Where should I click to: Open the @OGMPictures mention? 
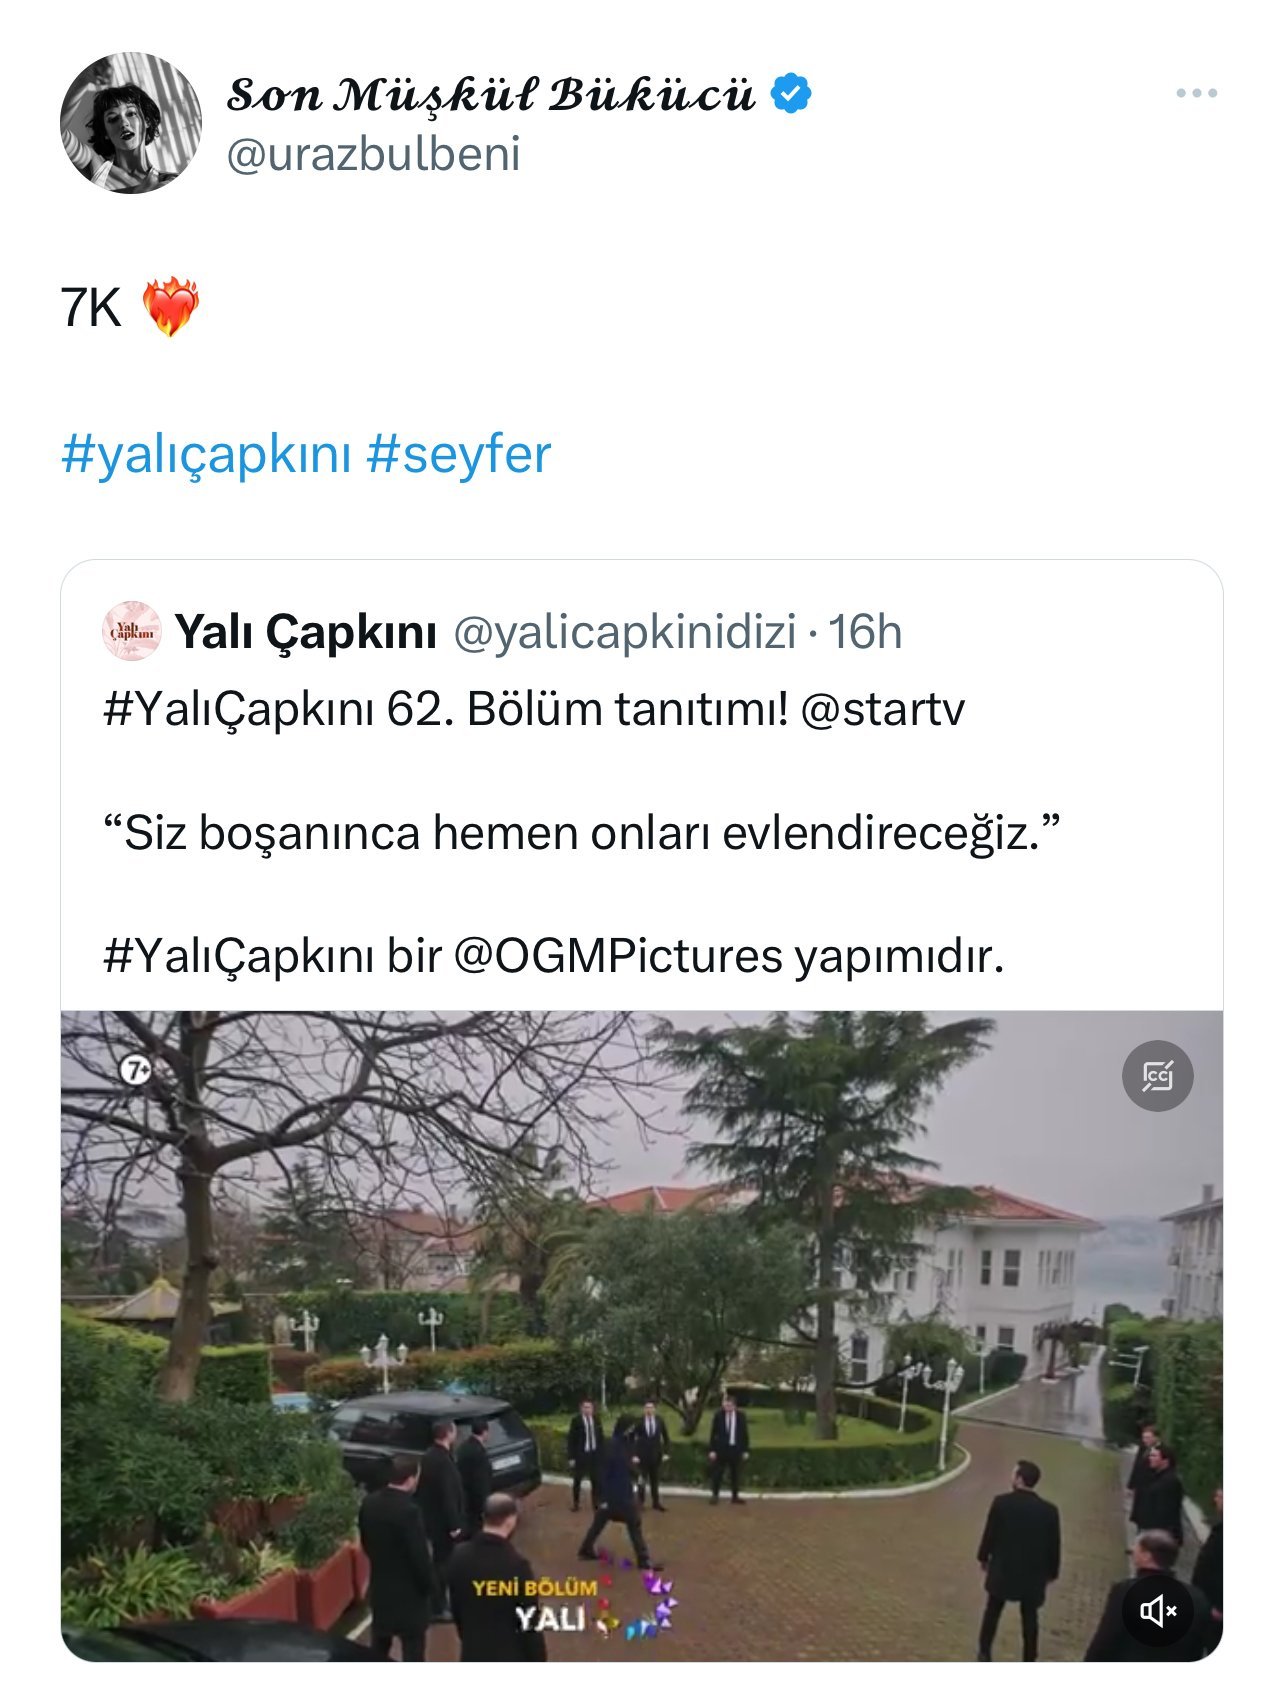[618, 955]
